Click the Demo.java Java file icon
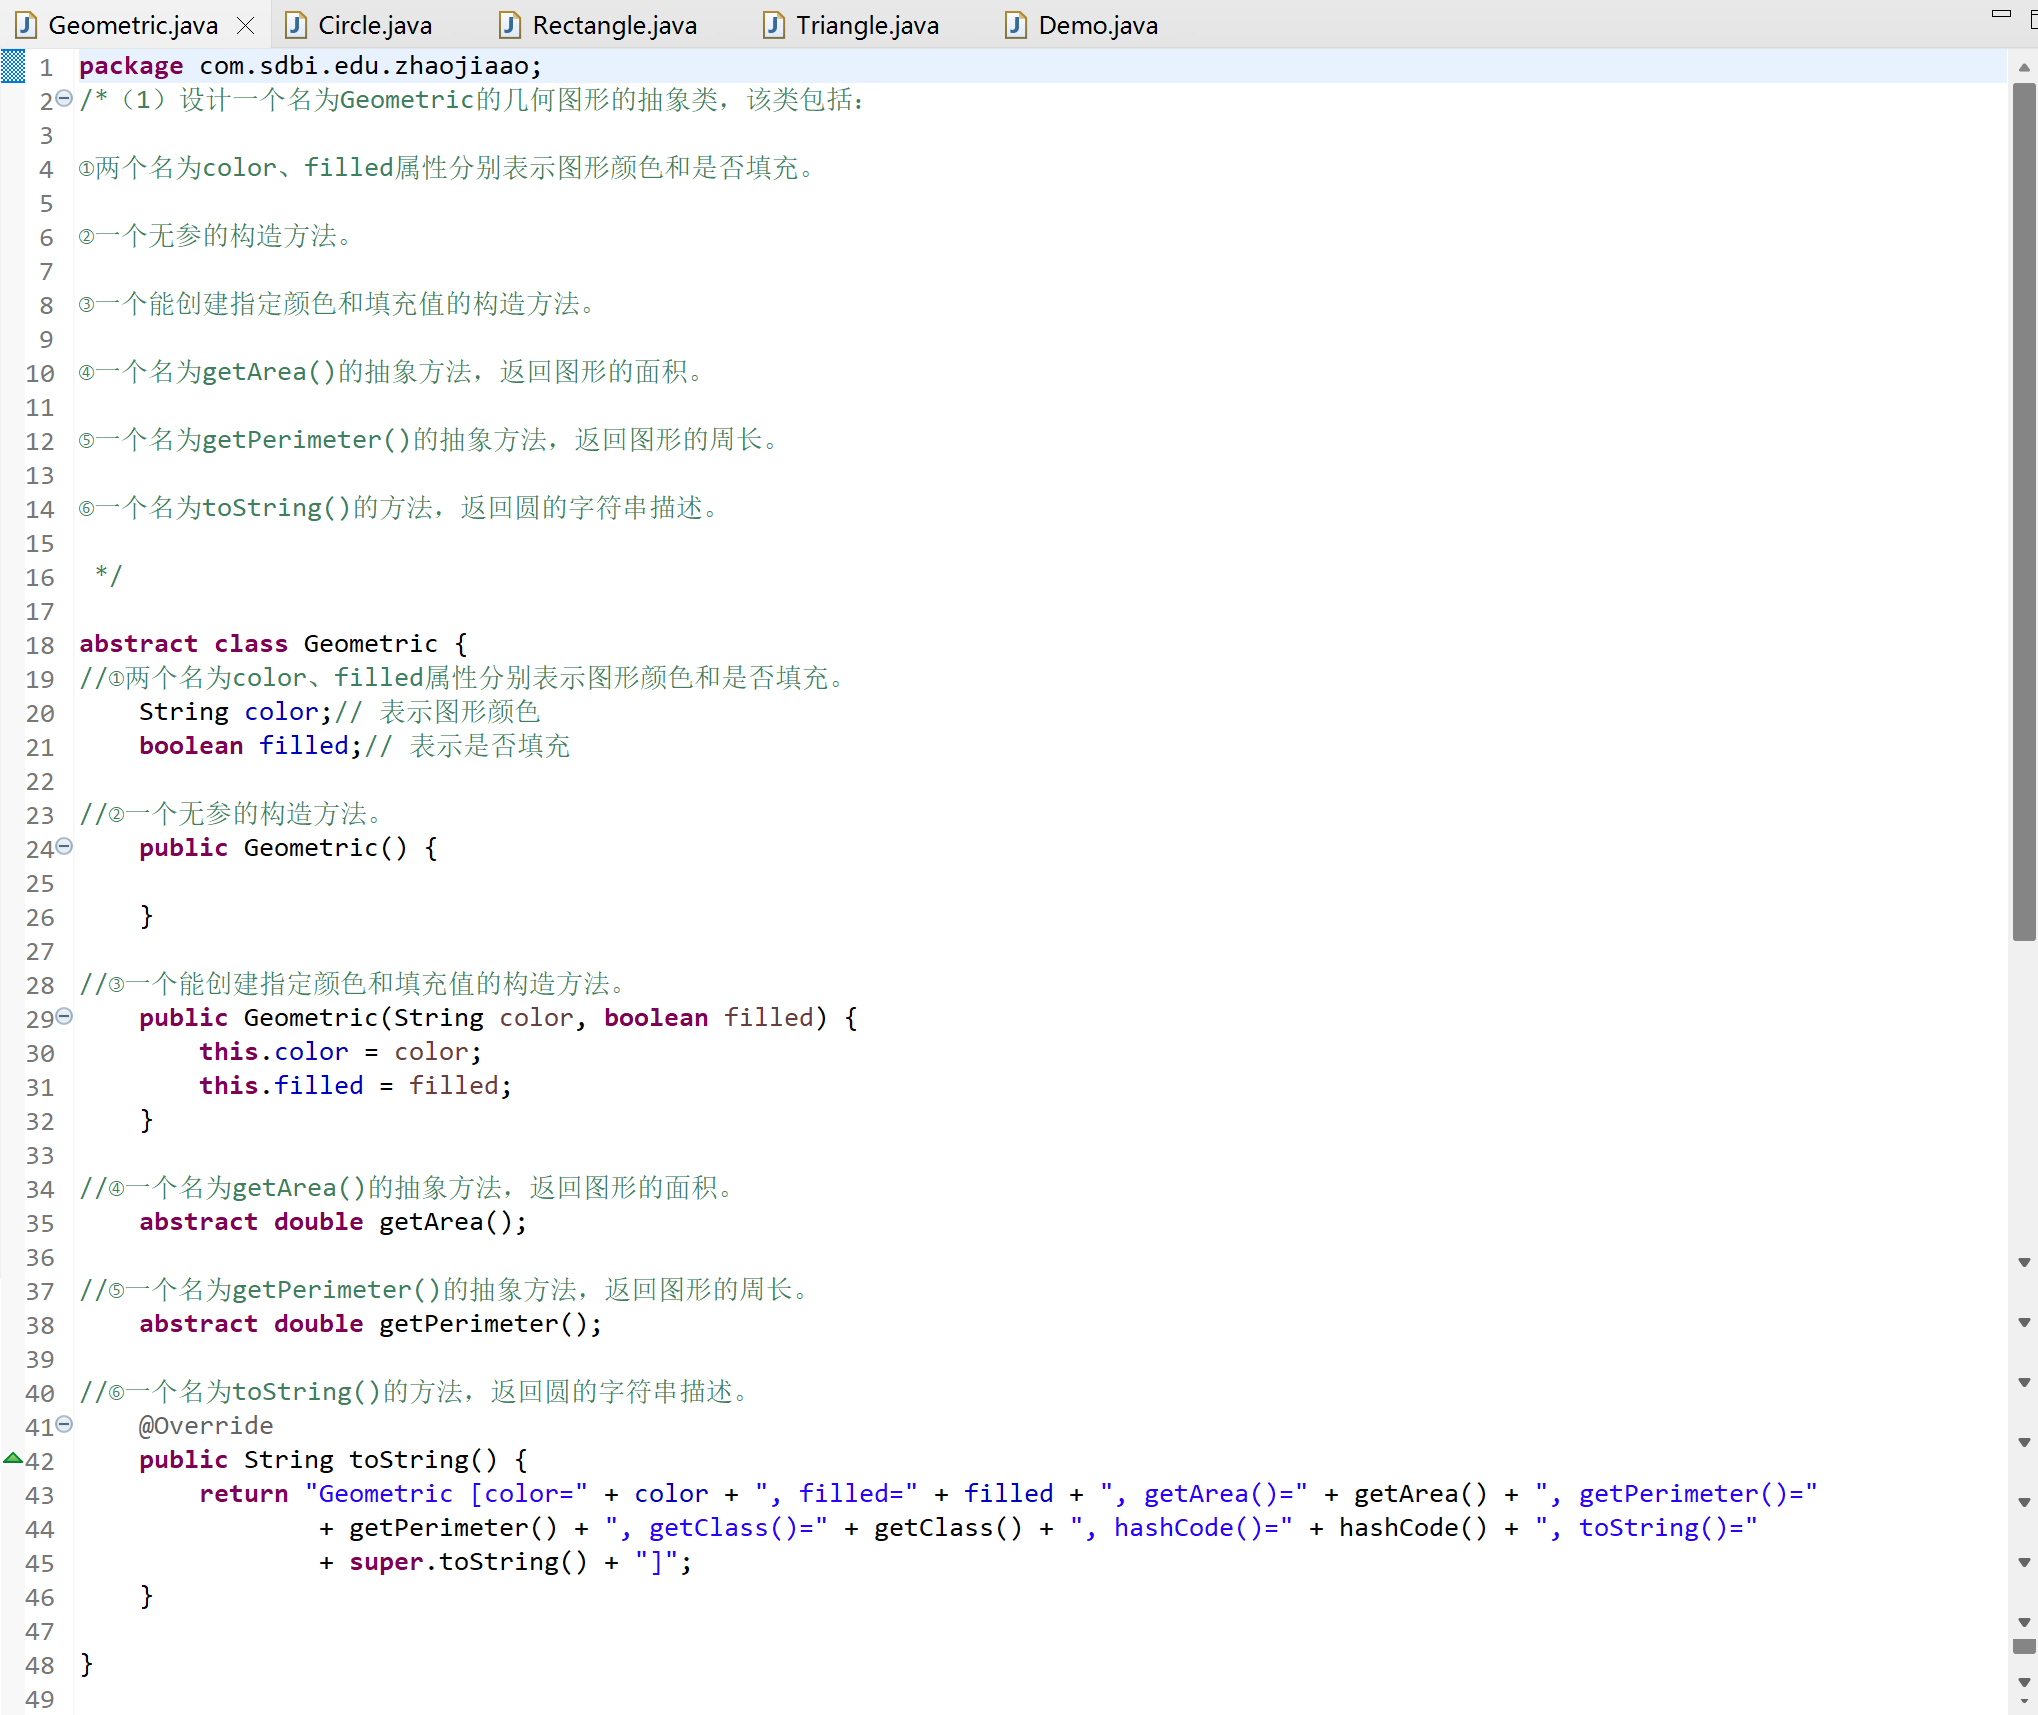 coord(1016,26)
